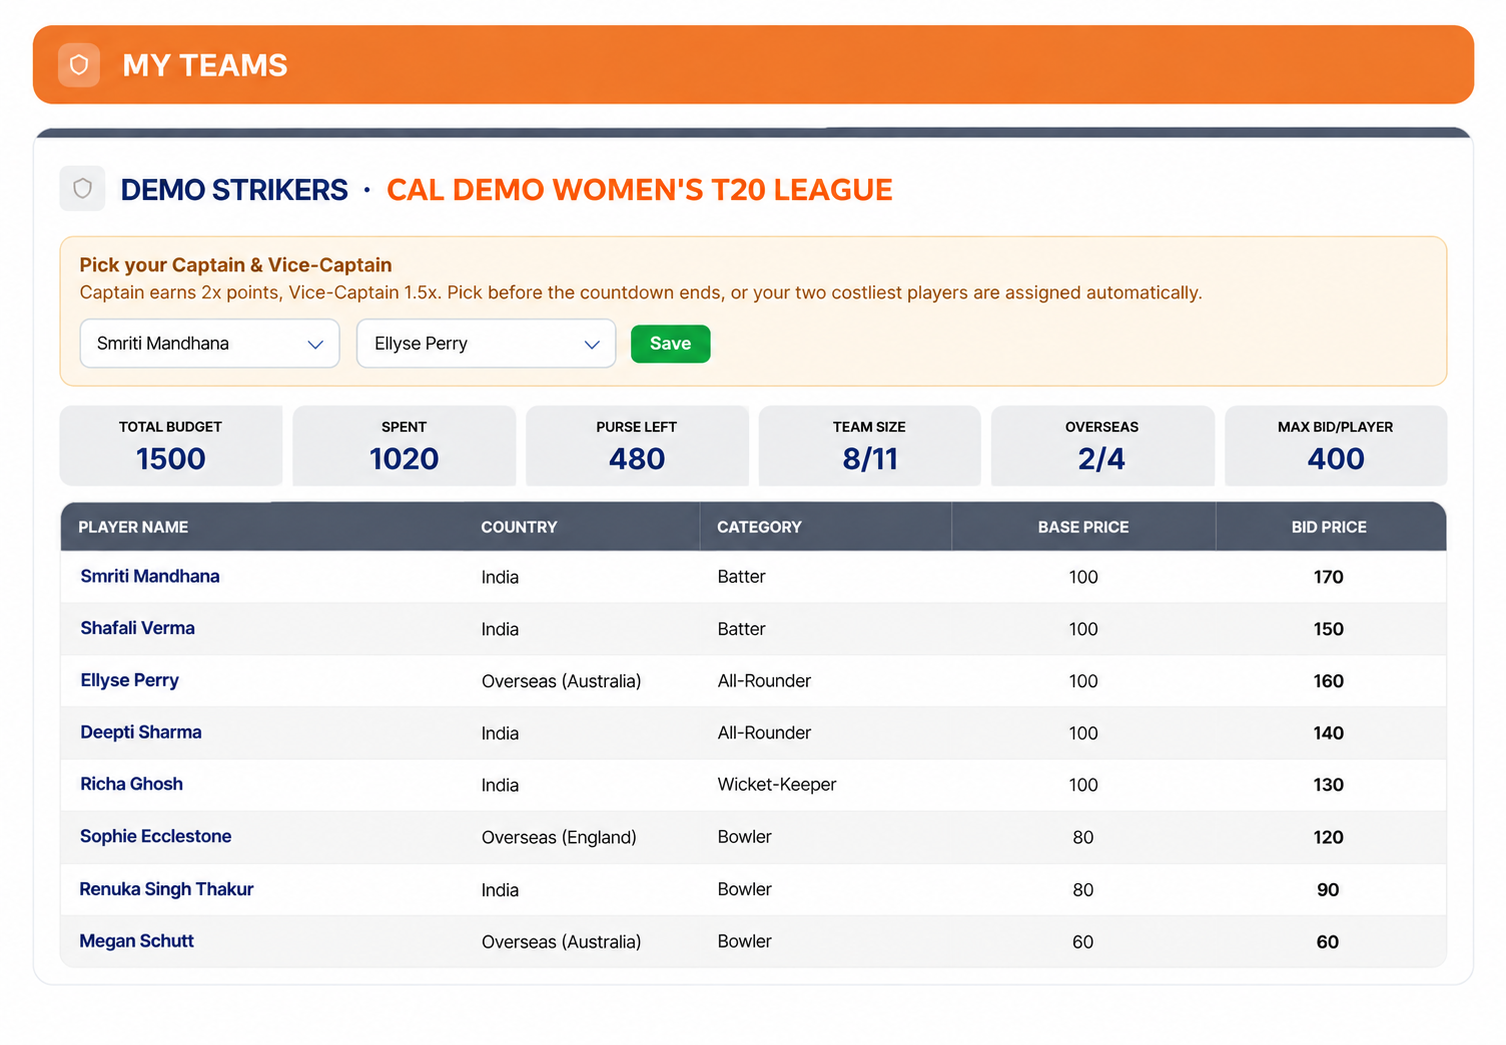Select Renuka Singh Thakur player name
Viewport: 1506px width, 1045px height.
click(x=167, y=889)
